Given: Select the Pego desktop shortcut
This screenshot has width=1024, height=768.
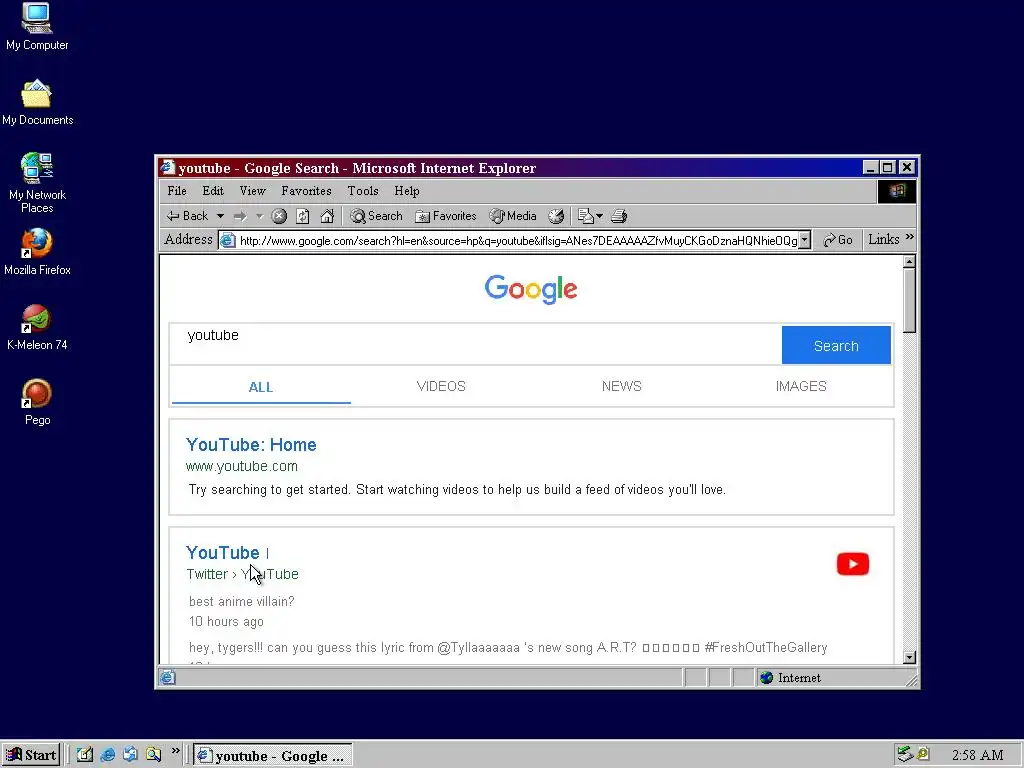Looking at the screenshot, I should [37, 402].
